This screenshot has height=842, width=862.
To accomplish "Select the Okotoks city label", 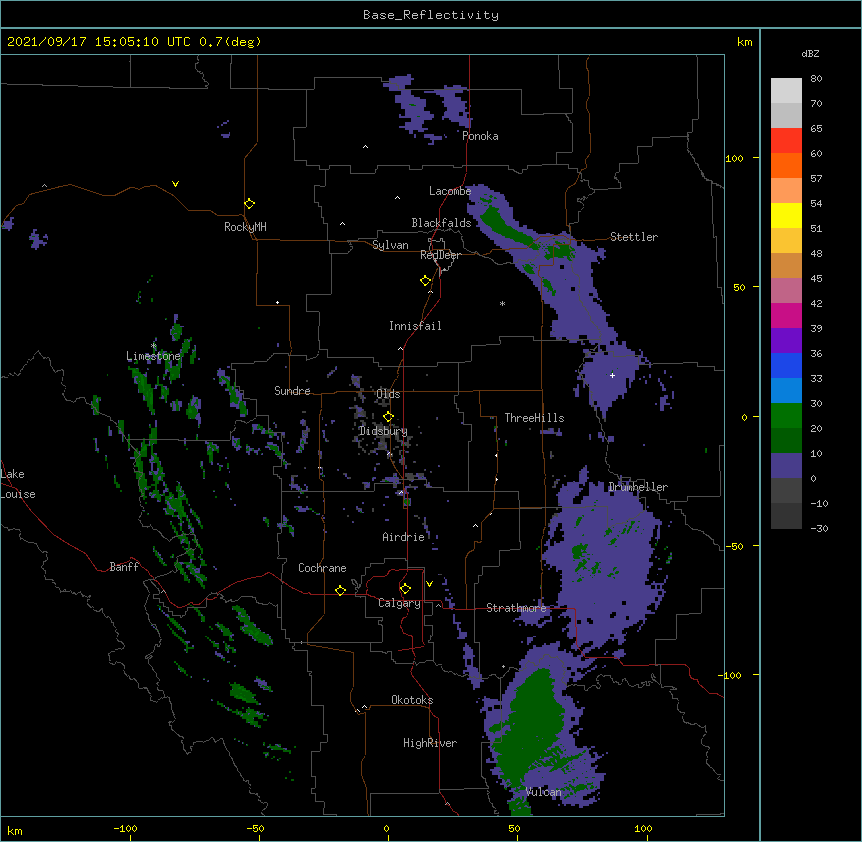I will 412,700.
